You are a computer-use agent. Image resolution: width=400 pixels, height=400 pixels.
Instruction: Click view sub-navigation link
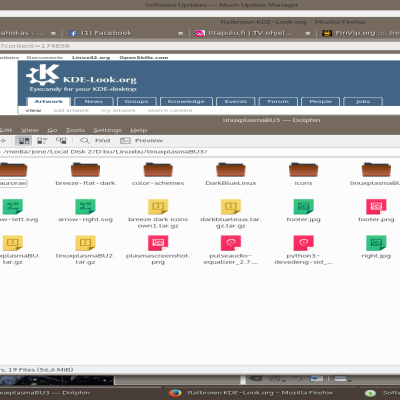click(x=33, y=110)
